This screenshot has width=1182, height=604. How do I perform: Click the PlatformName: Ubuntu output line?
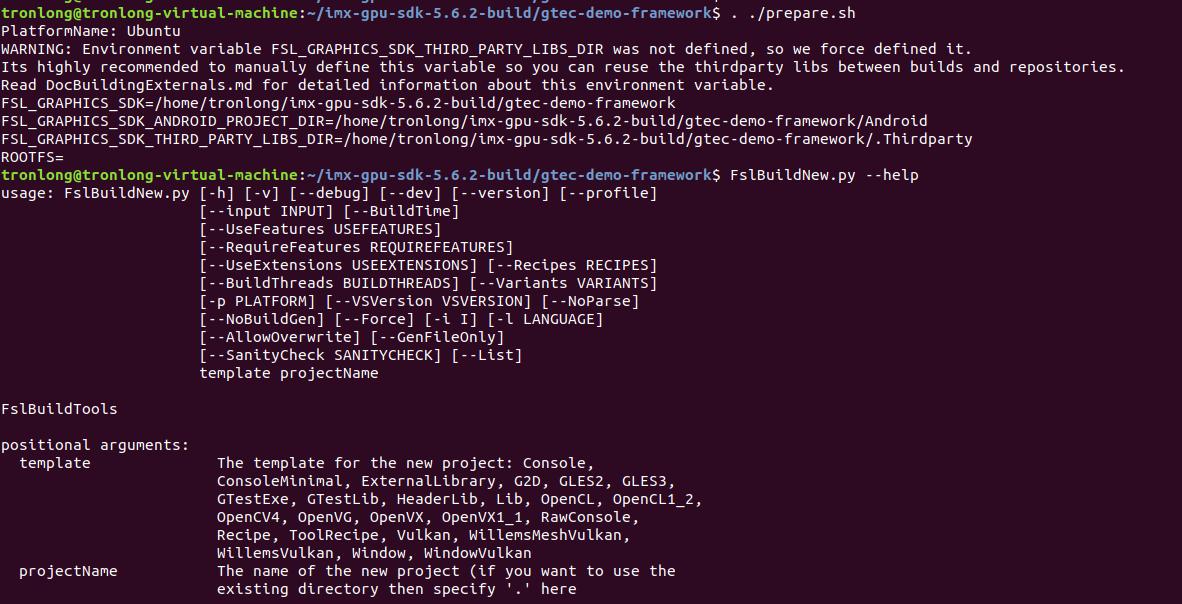click(91, 31)
